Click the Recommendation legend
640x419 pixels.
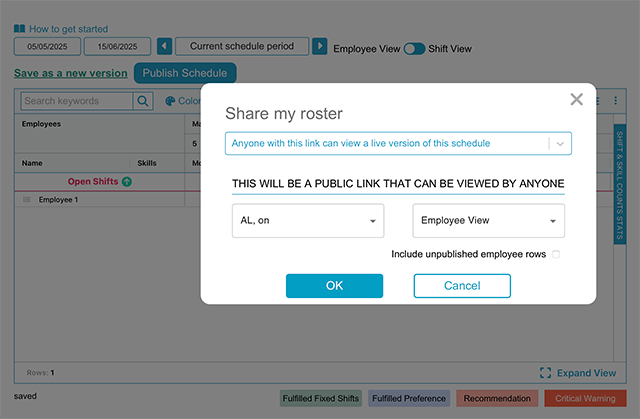point(497,398)
